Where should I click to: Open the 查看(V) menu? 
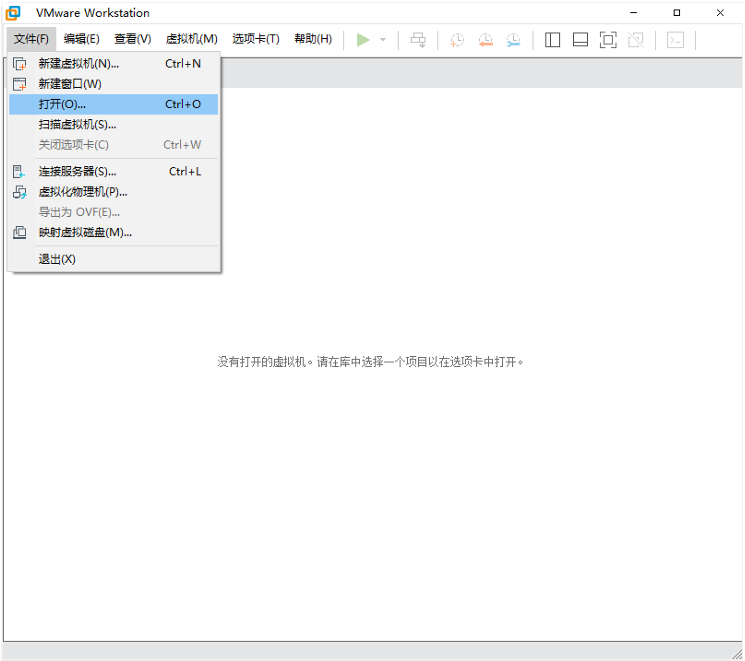click(x=133, y=39)
